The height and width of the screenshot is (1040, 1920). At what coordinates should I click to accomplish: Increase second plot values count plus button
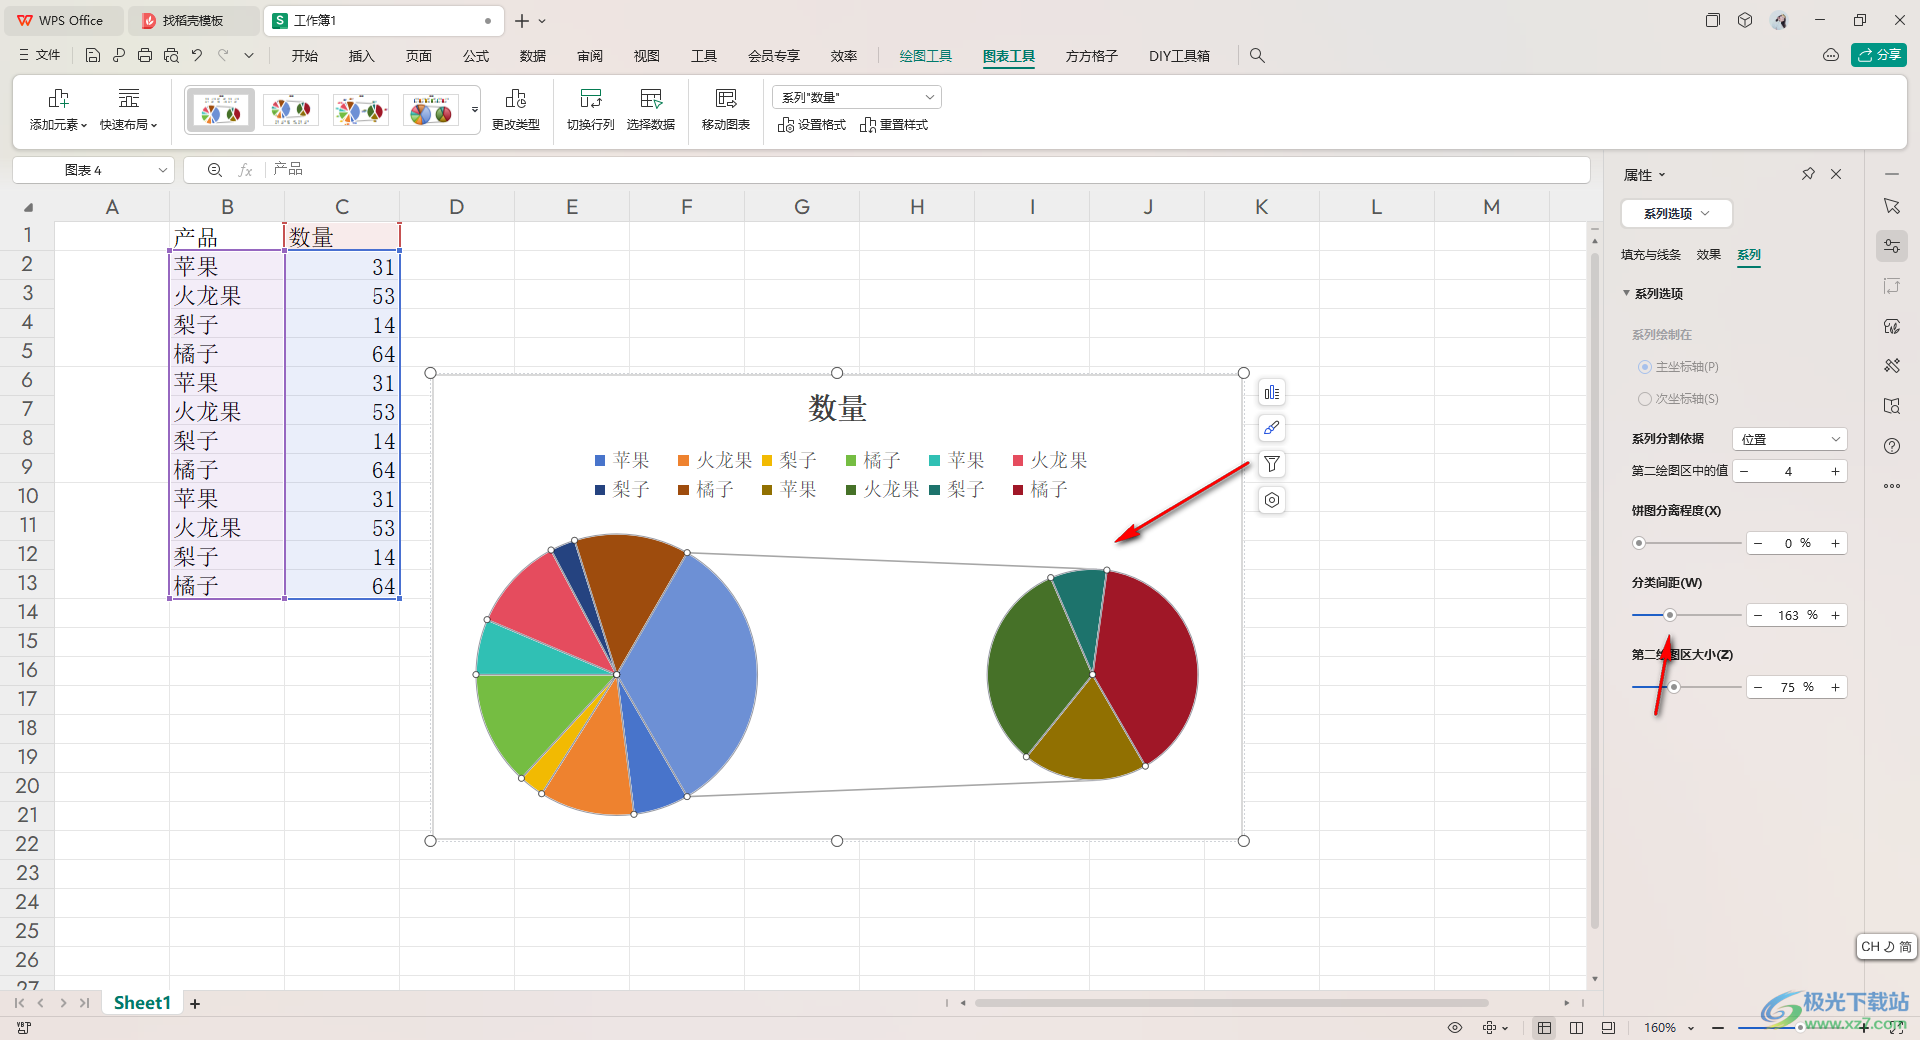pyautogui.click(x=1835, y=471)
